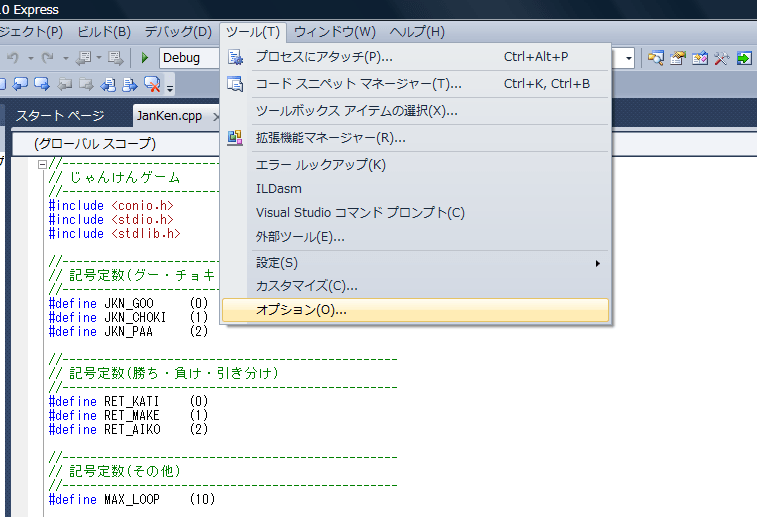This screenshot has height=517, width=757.
Task: Click the clear bookmarks icon with red X
Action: [153, 84]
